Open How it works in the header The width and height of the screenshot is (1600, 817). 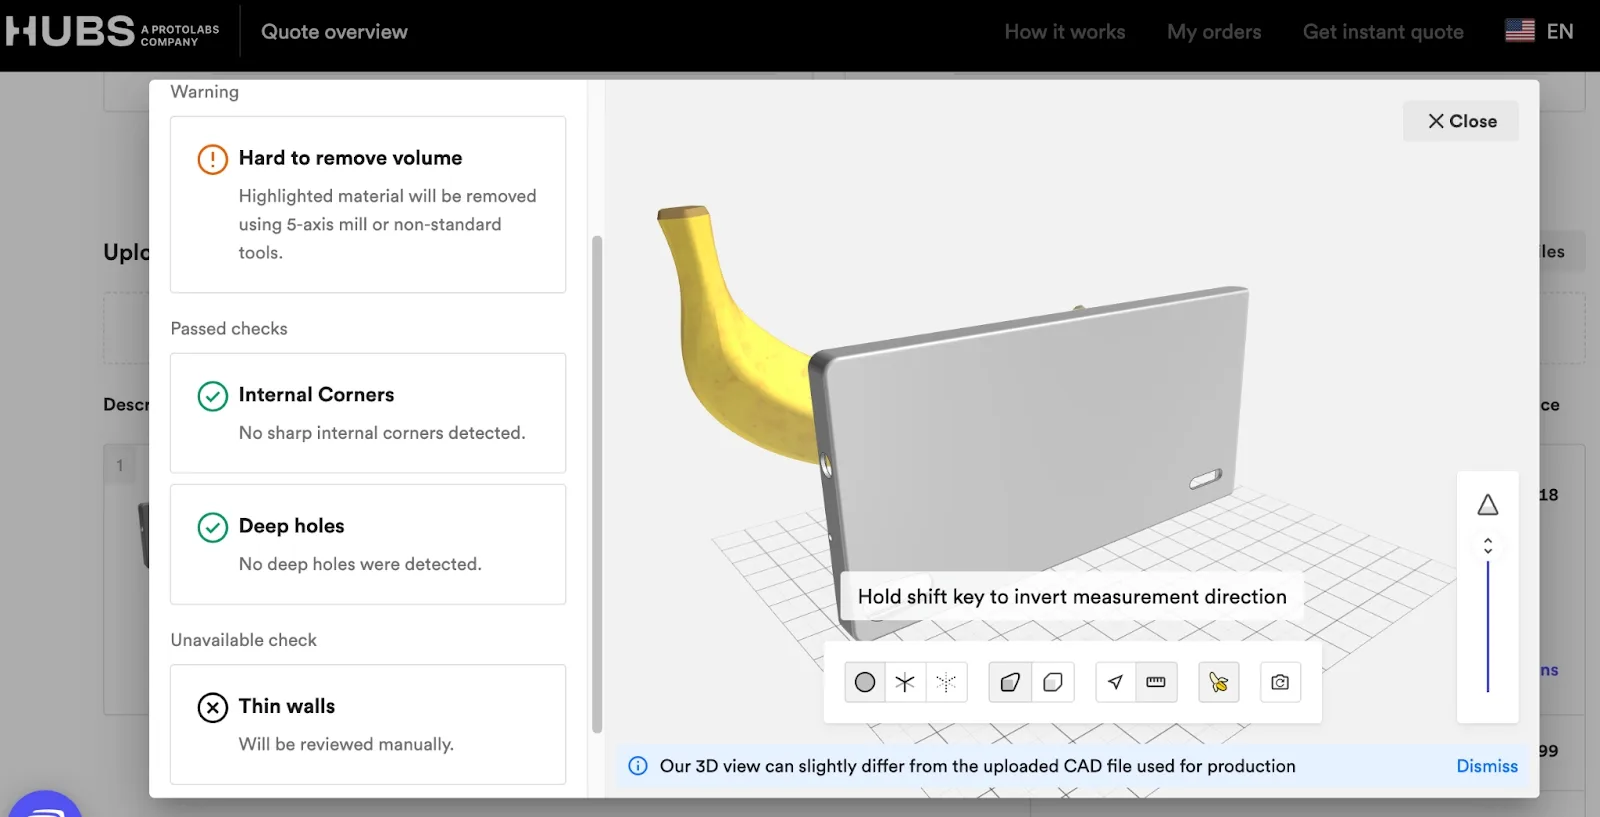(x=1064, y=32)
